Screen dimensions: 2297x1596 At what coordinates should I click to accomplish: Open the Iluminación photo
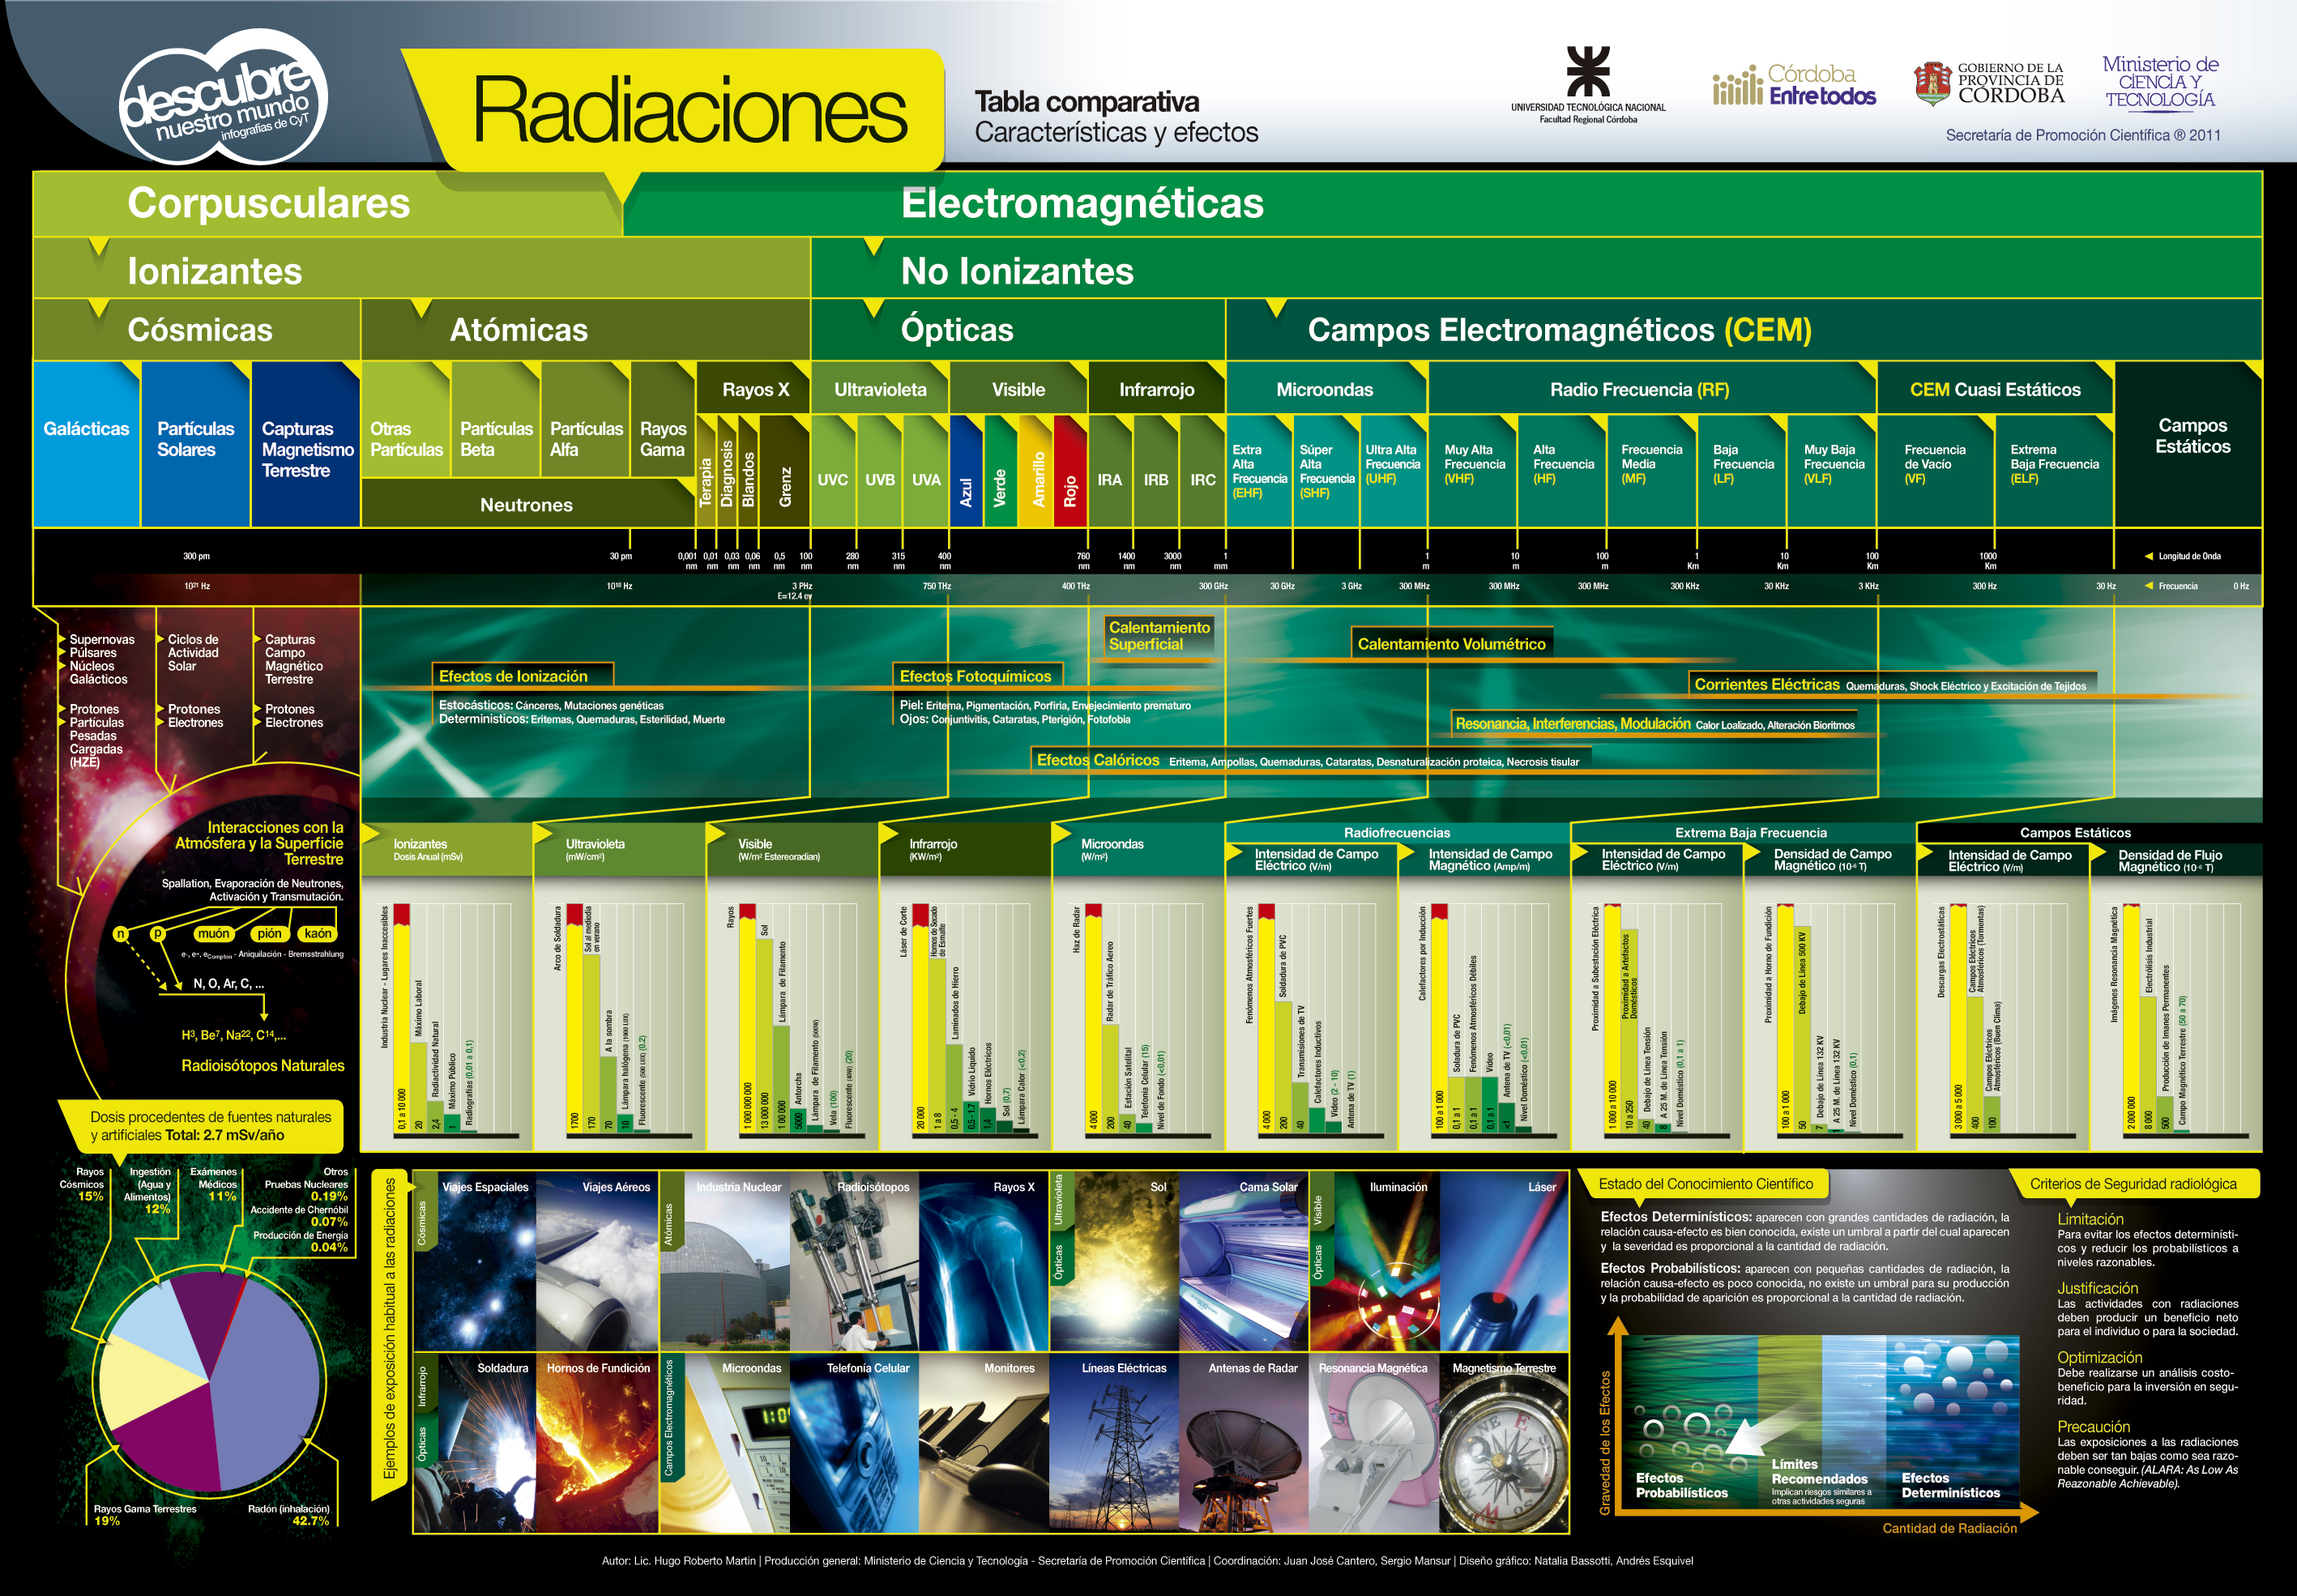pyautogui.click(x=1375, y=1261)
